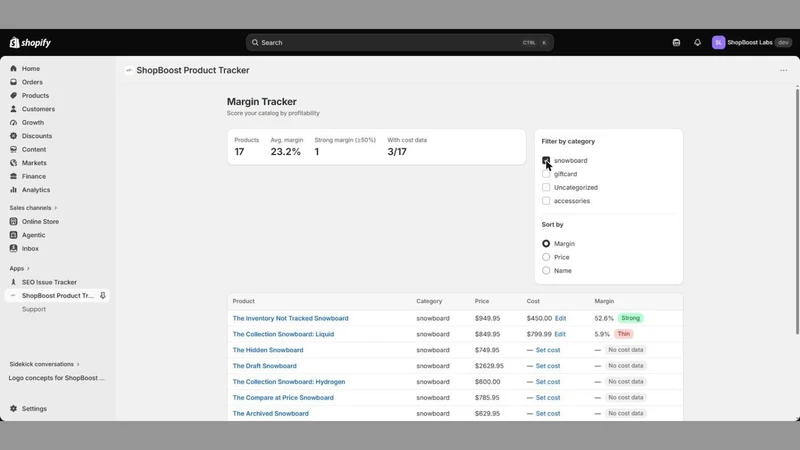
Task: Open The Hidden Snowboard link
Action: [x=268, y=350]
